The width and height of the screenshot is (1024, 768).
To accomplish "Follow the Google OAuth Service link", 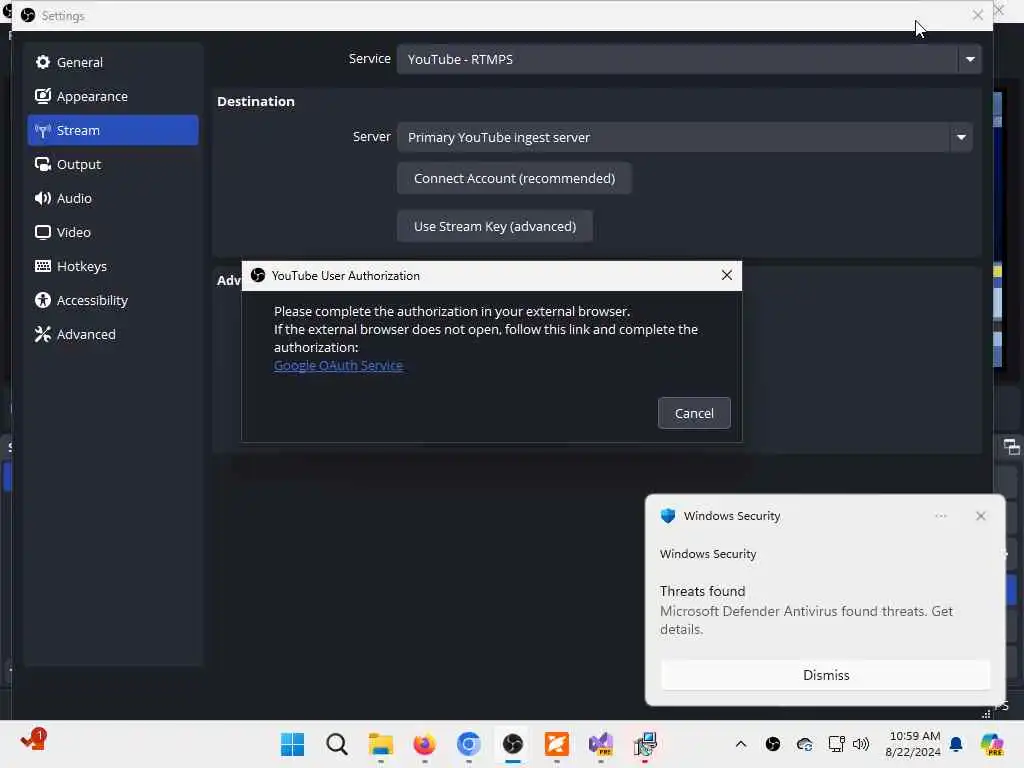I will pyautogui.click(x=338, y=366).
